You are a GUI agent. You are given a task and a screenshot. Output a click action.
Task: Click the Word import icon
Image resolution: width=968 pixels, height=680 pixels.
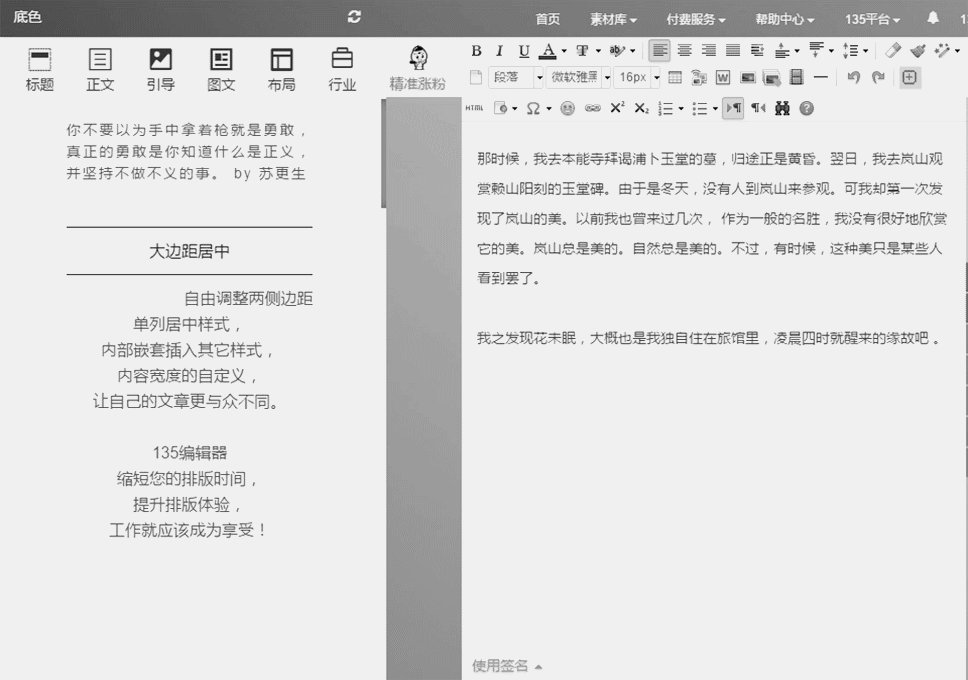pyautogui.click(x=722, y=77)
